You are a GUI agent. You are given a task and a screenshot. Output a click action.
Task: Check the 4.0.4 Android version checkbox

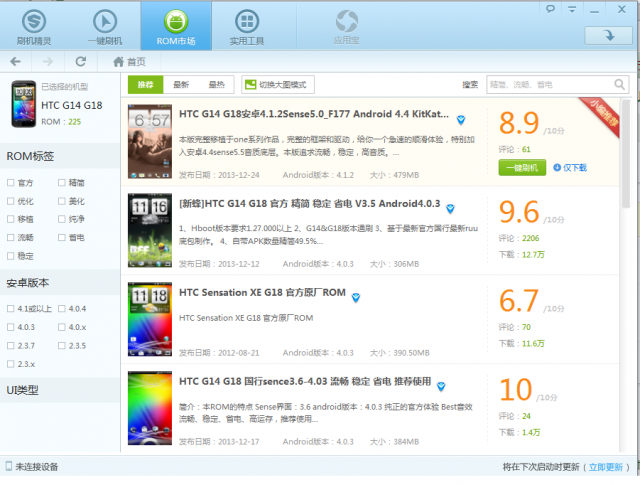click(62, 309)
